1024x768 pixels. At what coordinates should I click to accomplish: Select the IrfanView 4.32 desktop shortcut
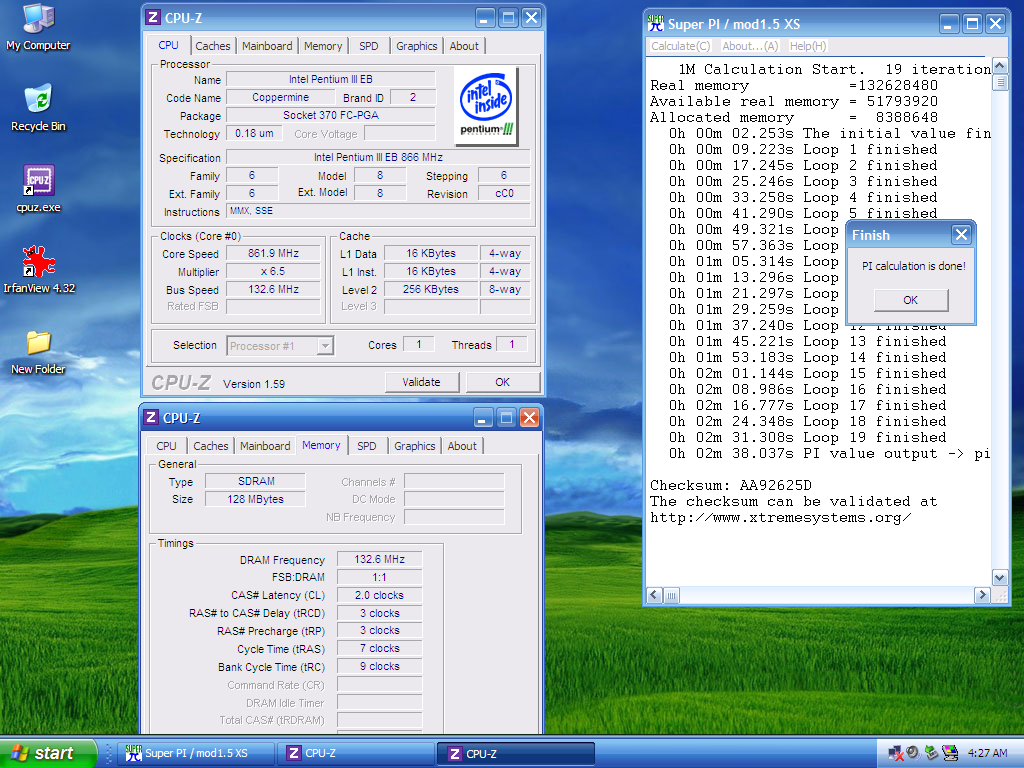point(39,270)
